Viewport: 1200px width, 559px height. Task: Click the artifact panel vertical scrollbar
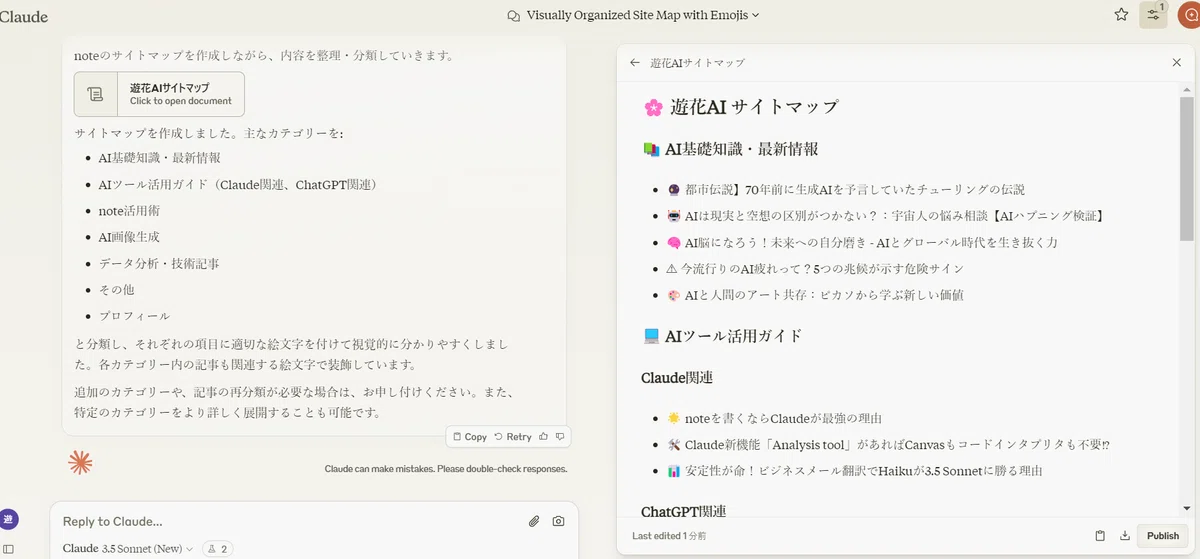point(1186,168)
